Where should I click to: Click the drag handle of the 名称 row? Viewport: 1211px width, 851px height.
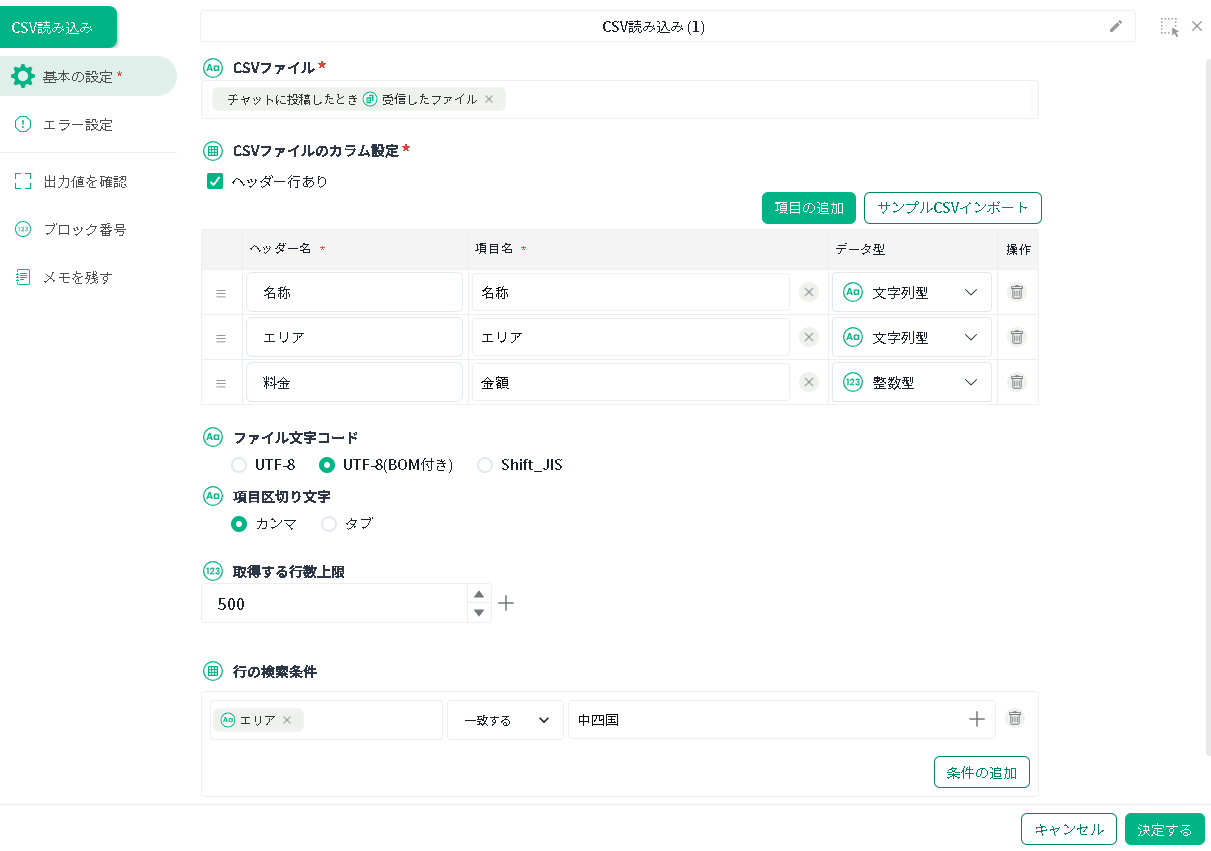point(221,293)
